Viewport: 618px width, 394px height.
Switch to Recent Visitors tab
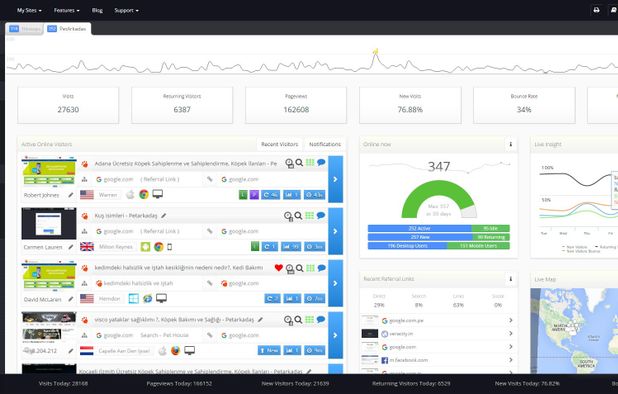click(279, 144)
